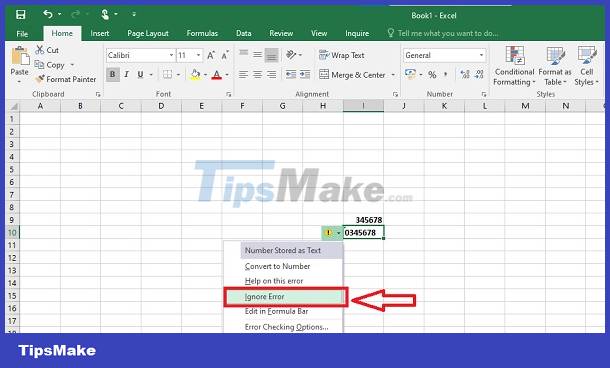Screen dimensions: 610x368
Task: Click the Redo arrow icon
Action: (x=76, y=14)
